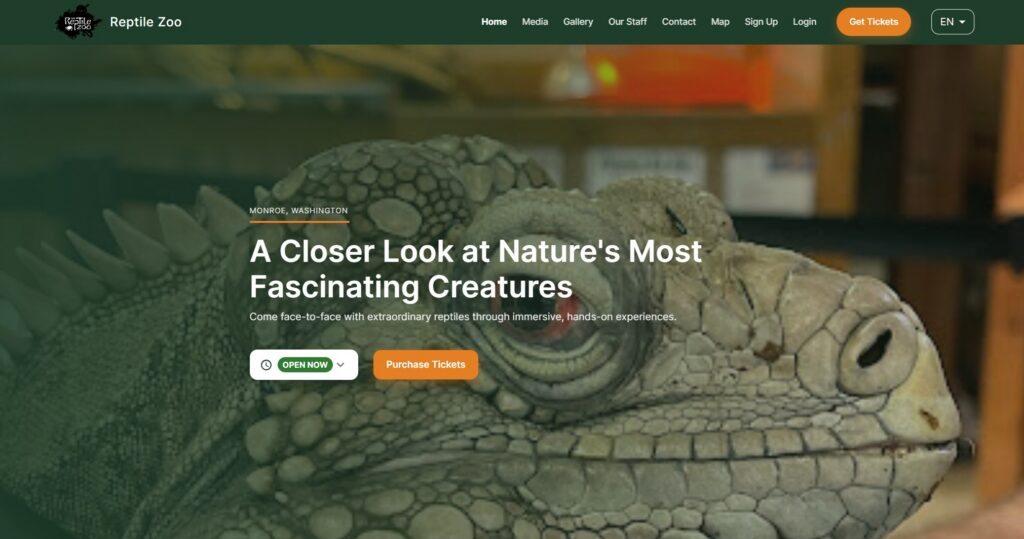Click the Purchase Tickets button

[x=425, y=365]
